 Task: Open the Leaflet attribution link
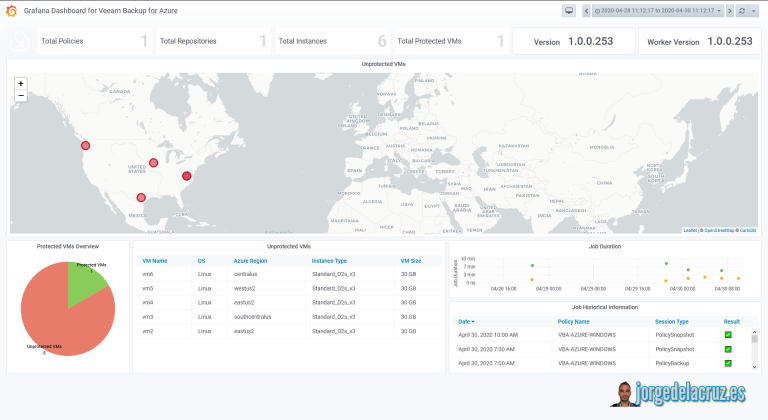pyautogui.click(x=690, y=230)
